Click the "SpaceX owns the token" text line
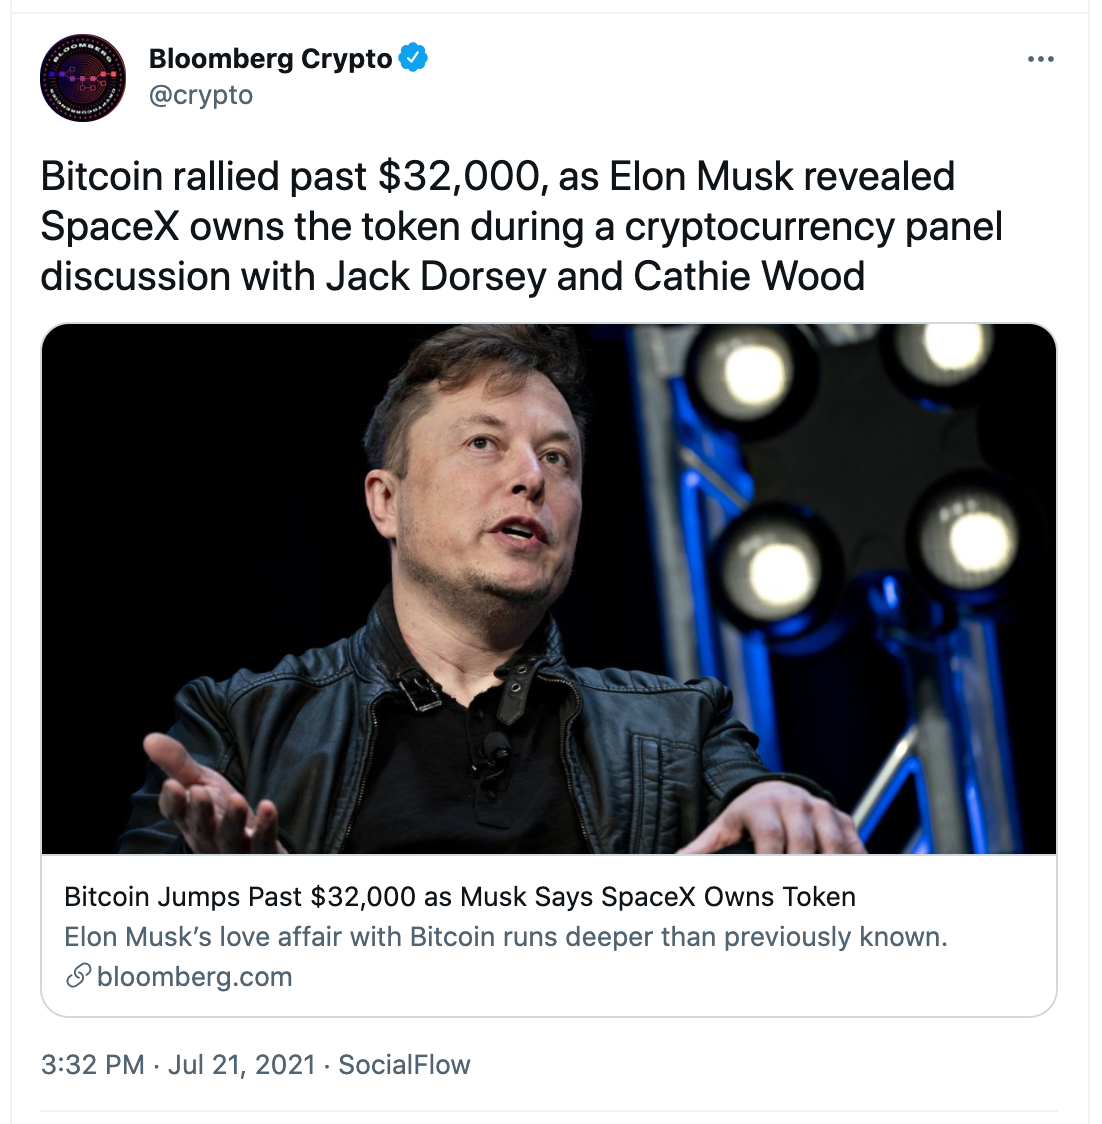Screen dimensions: 1102x1124 [x=520, y=226]
